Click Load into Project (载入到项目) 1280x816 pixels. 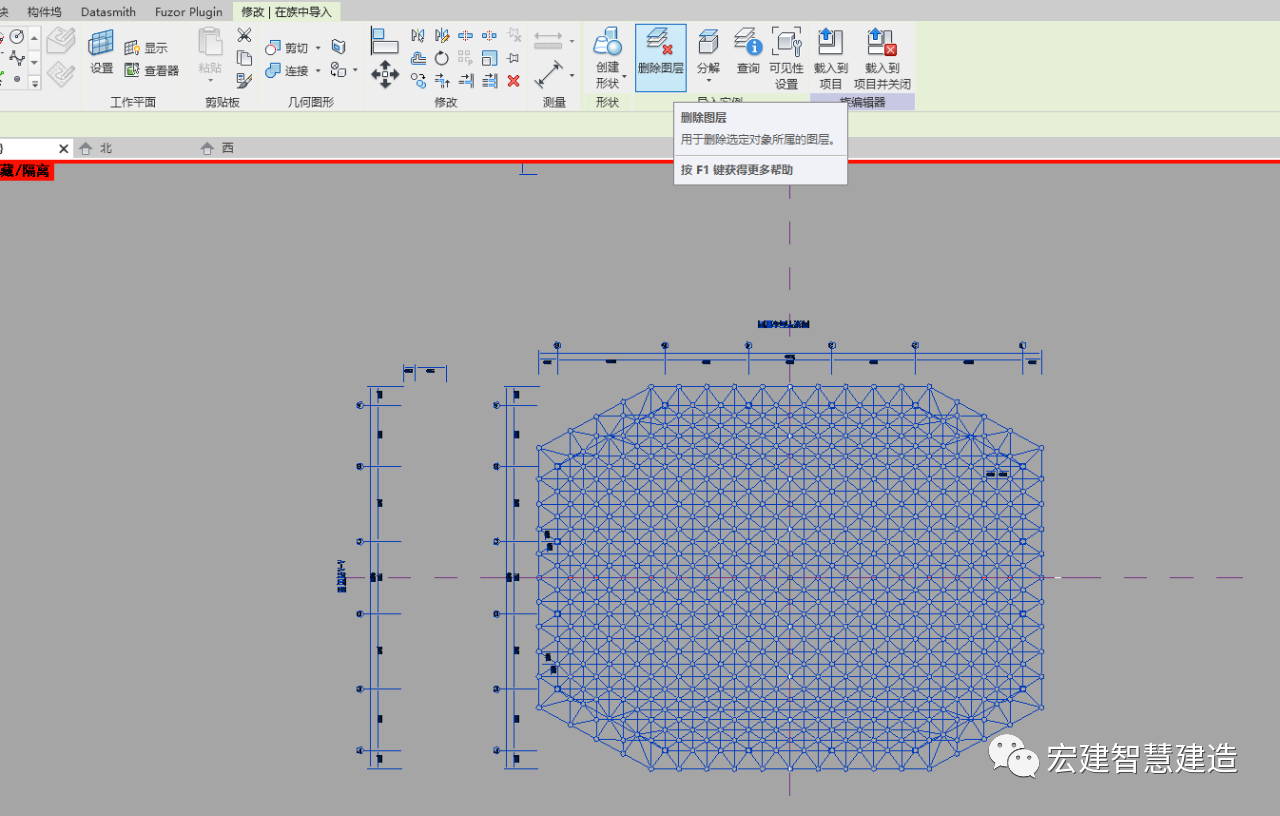(x=830, y=58)
